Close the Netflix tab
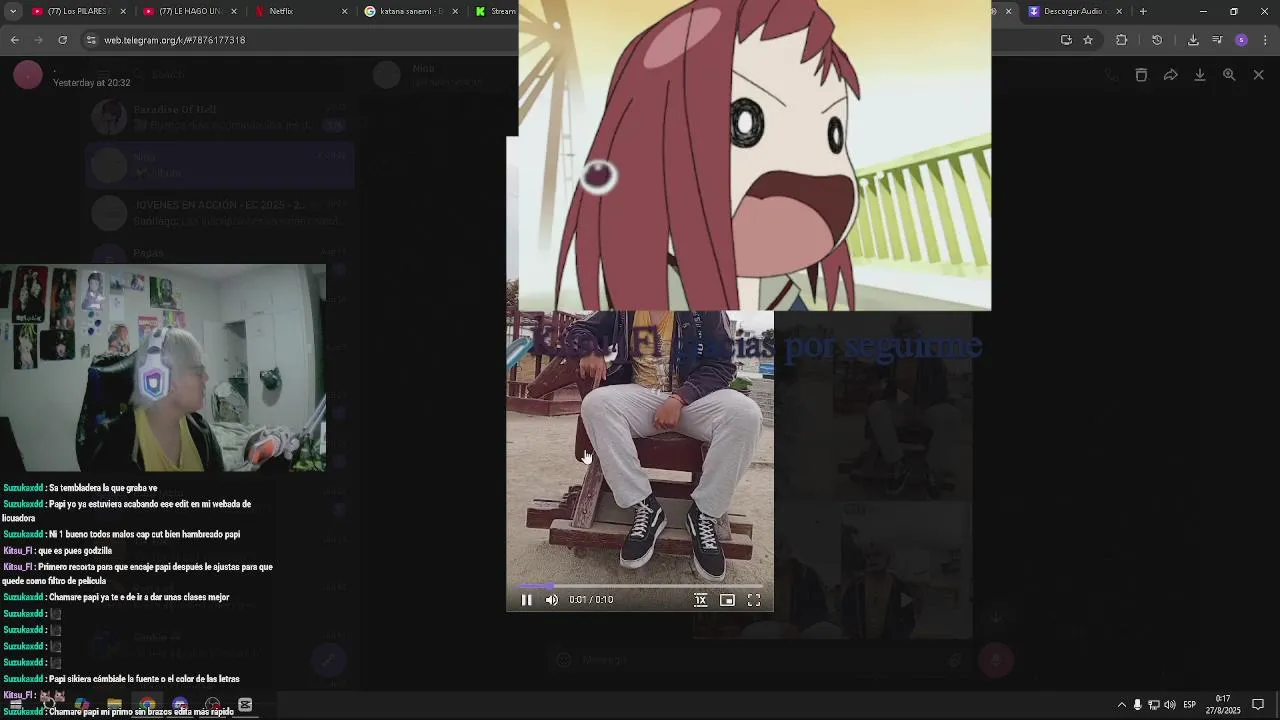Screen dimensions: 1280x720 (344, 11)
